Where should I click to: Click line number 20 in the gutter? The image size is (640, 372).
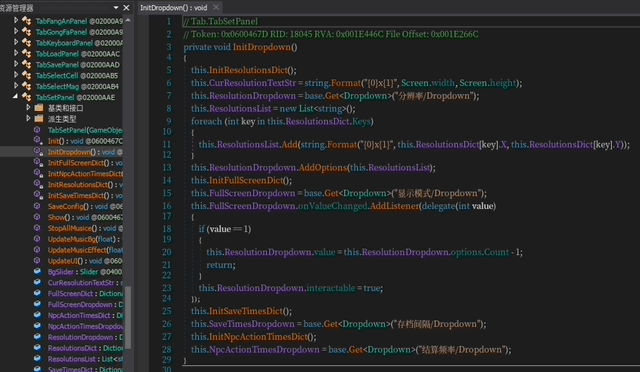tap(167, 252)
